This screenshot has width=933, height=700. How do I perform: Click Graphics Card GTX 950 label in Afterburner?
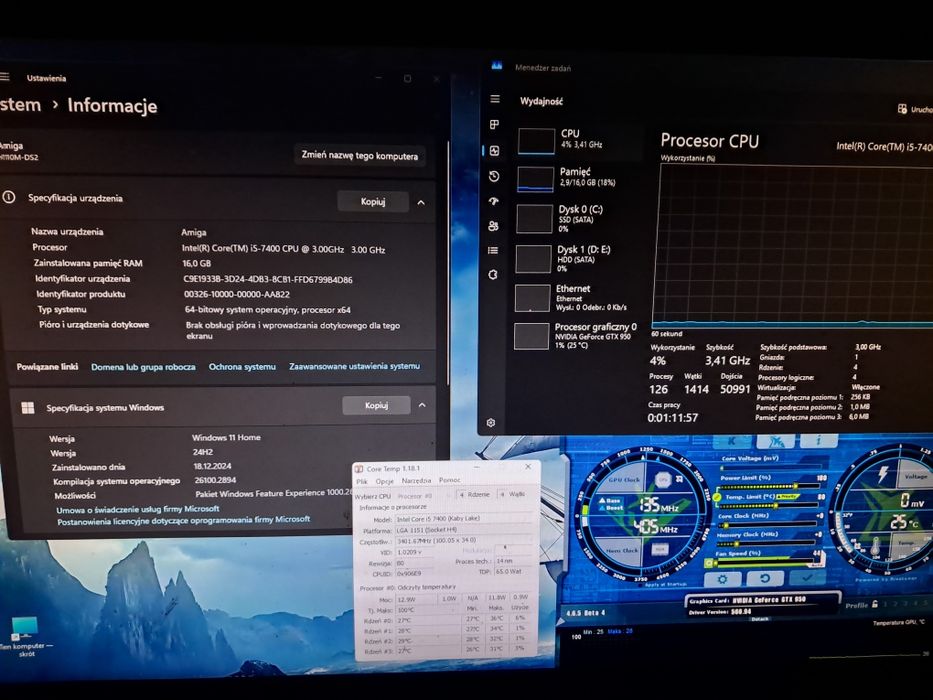747,600
